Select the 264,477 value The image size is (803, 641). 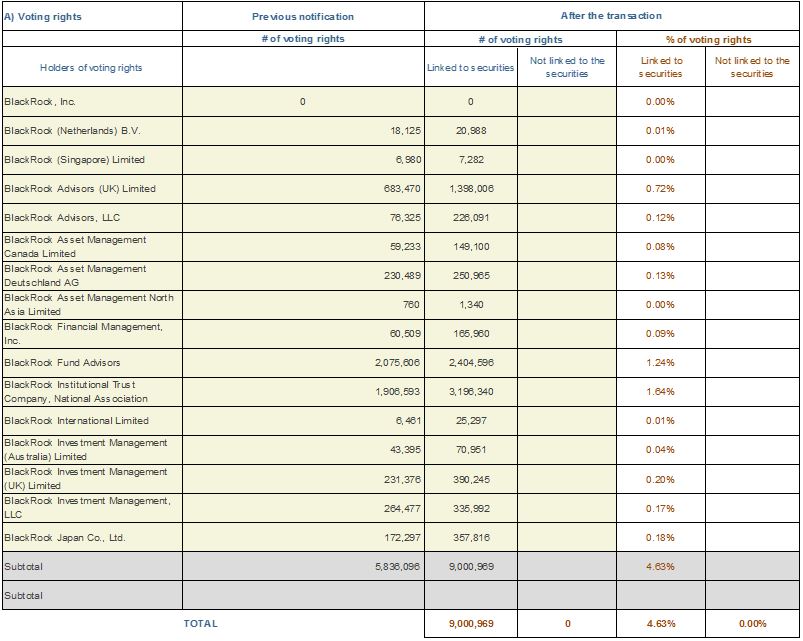(x=403, y=508)
